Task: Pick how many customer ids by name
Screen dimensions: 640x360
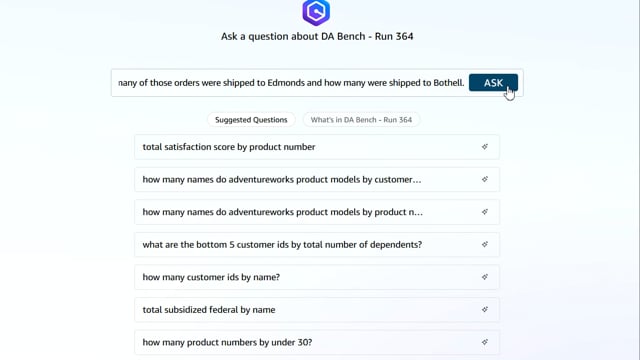Action: click(x=317, y=277)
